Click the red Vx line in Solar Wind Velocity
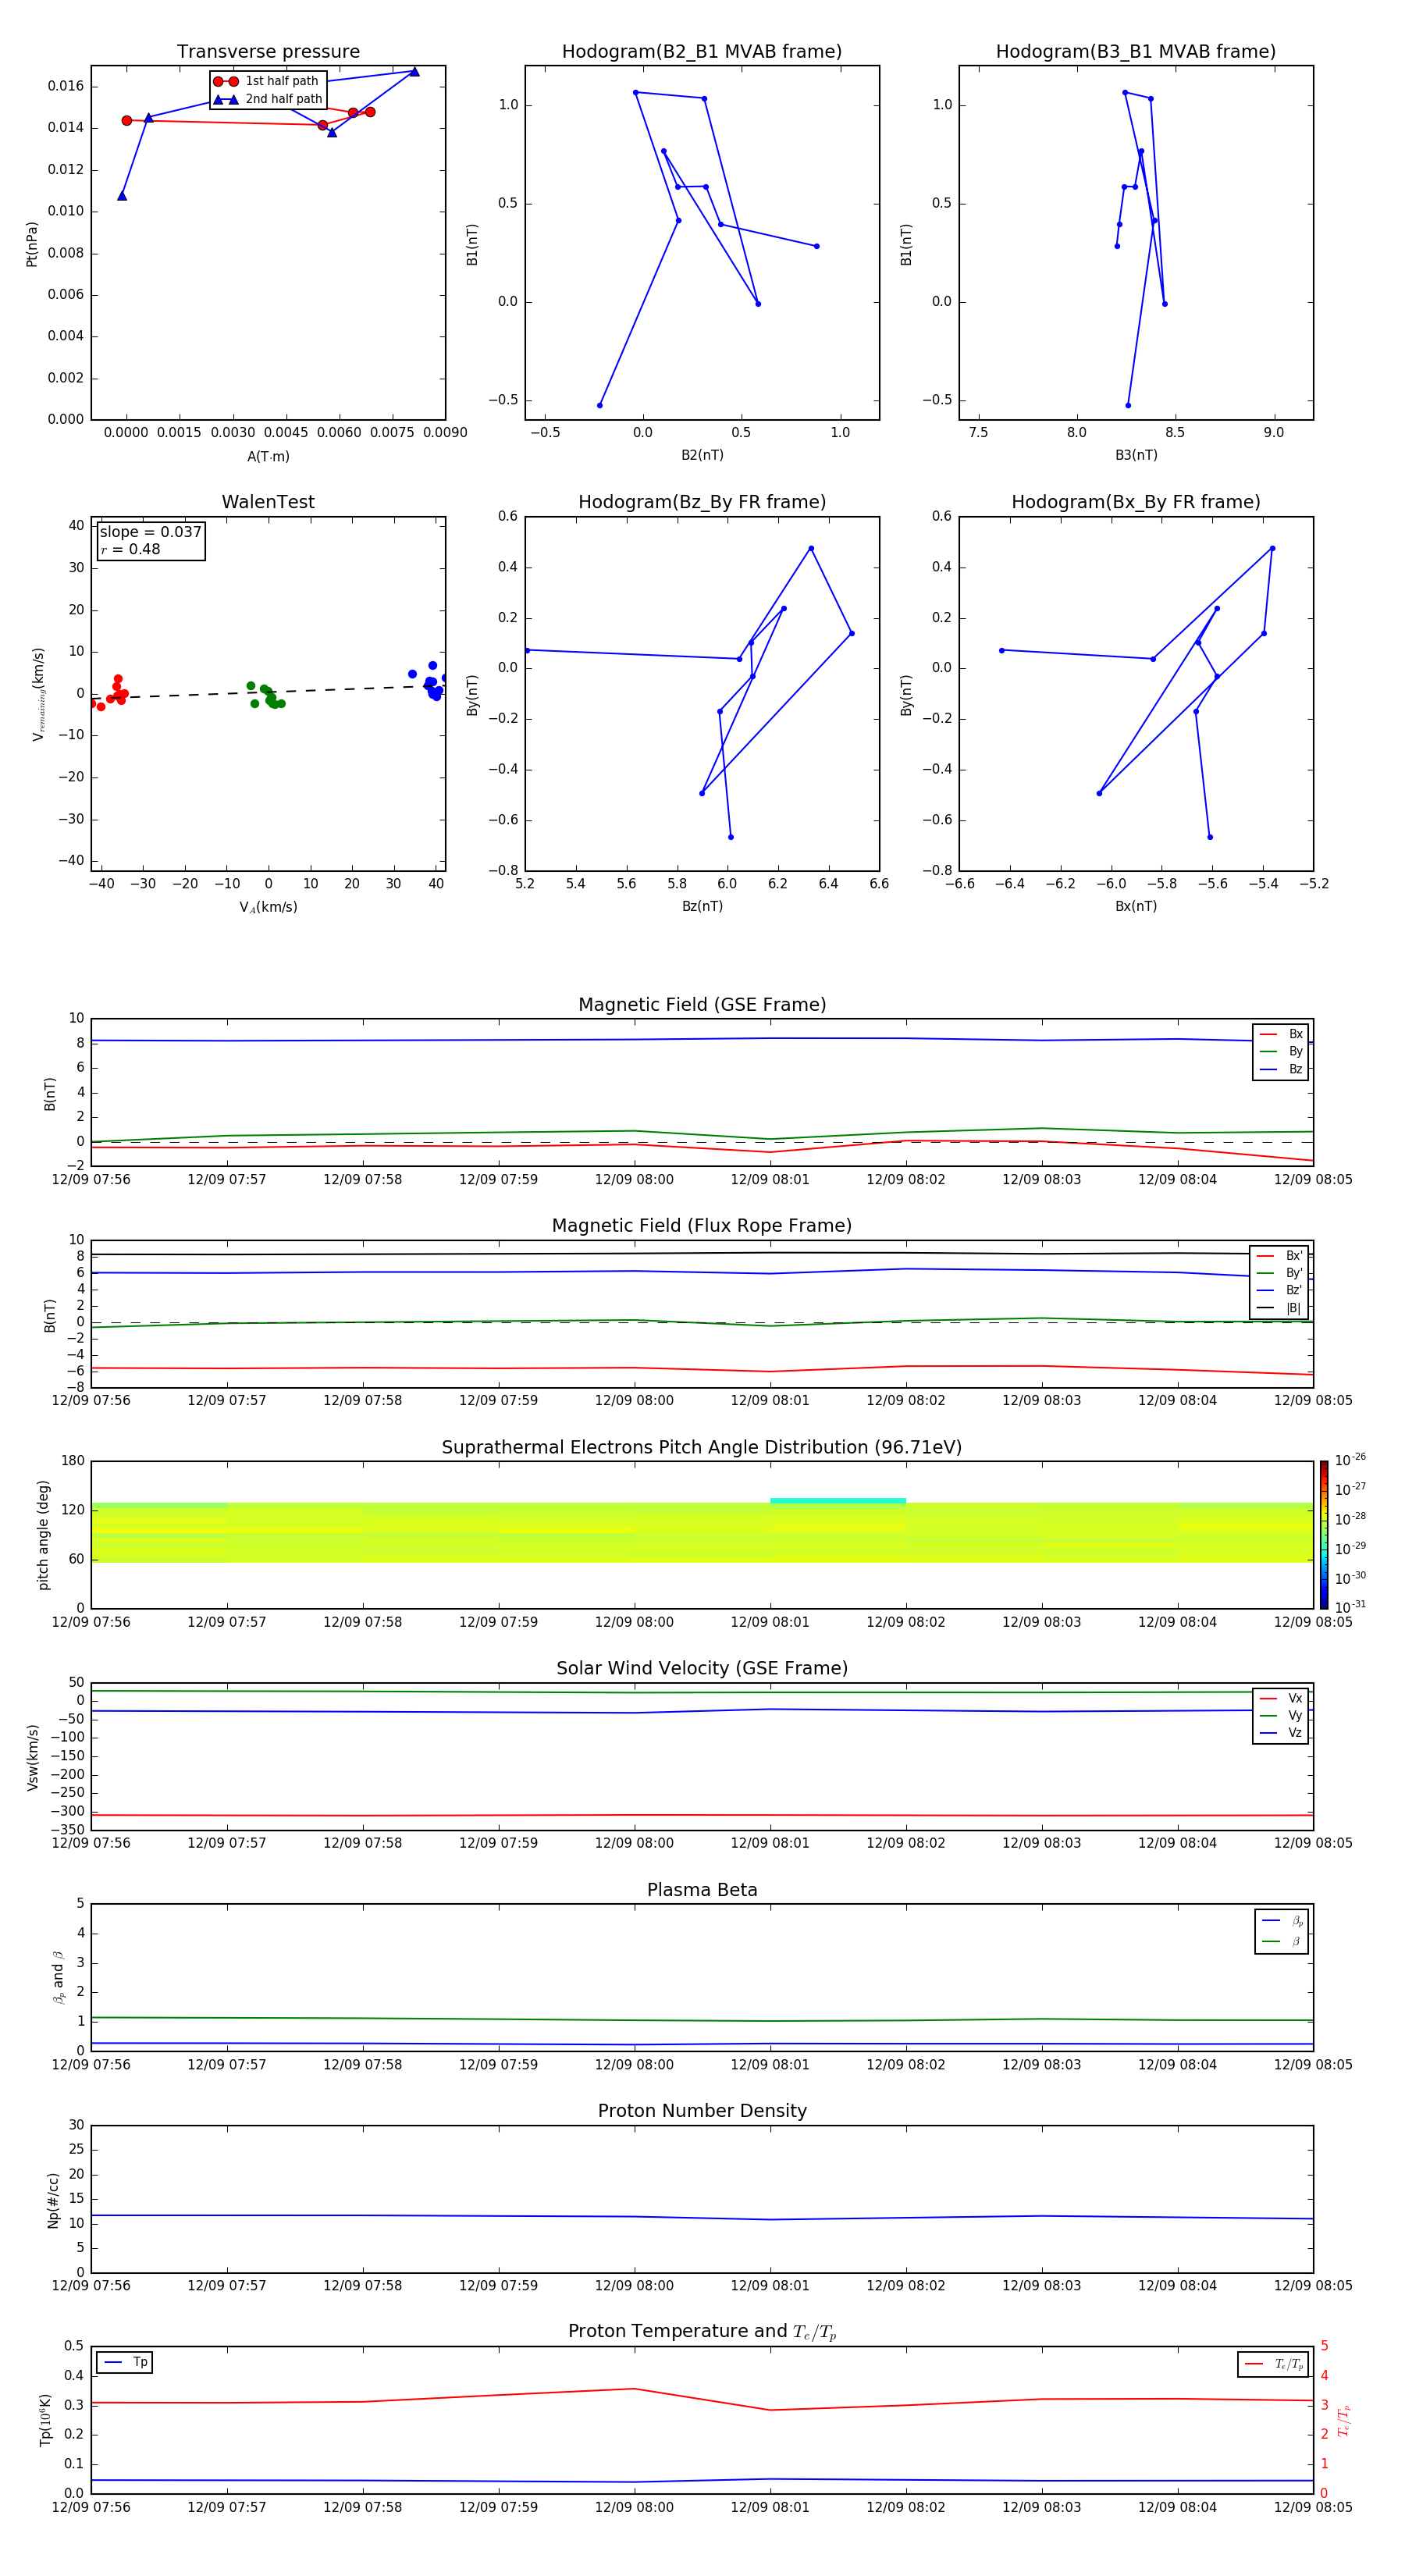1405x2576 pixels. pos(702,1815)
